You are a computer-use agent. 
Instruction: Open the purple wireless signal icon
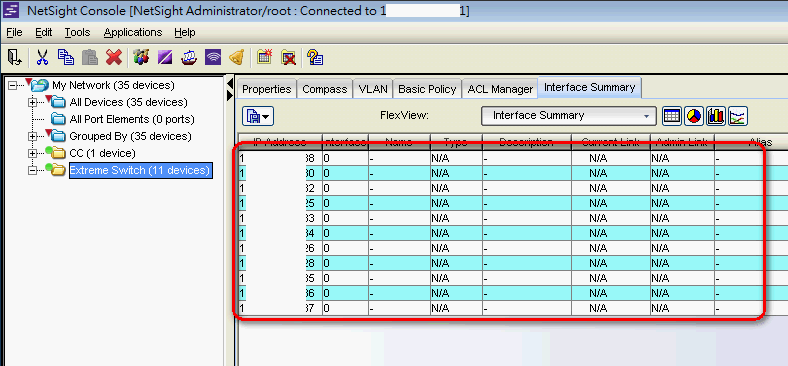pos(214,57)
